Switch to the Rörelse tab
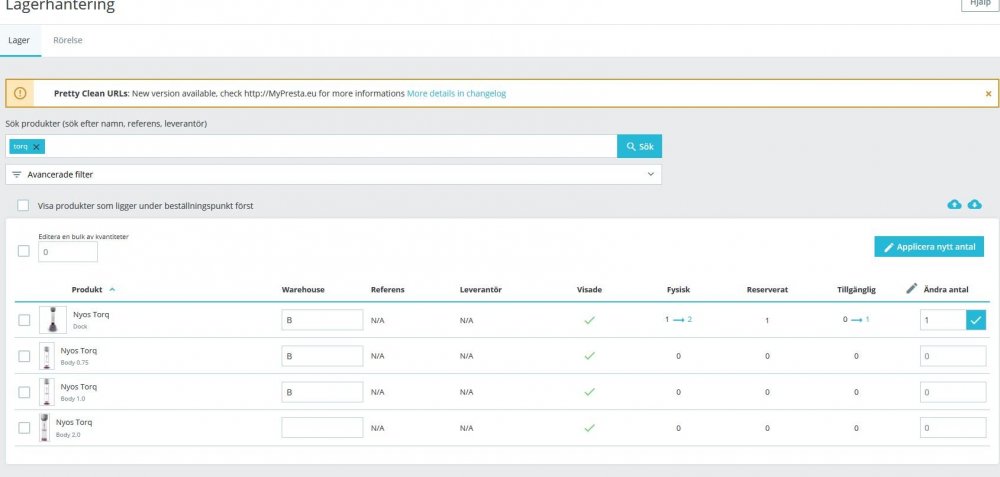 tap(68, 41)
